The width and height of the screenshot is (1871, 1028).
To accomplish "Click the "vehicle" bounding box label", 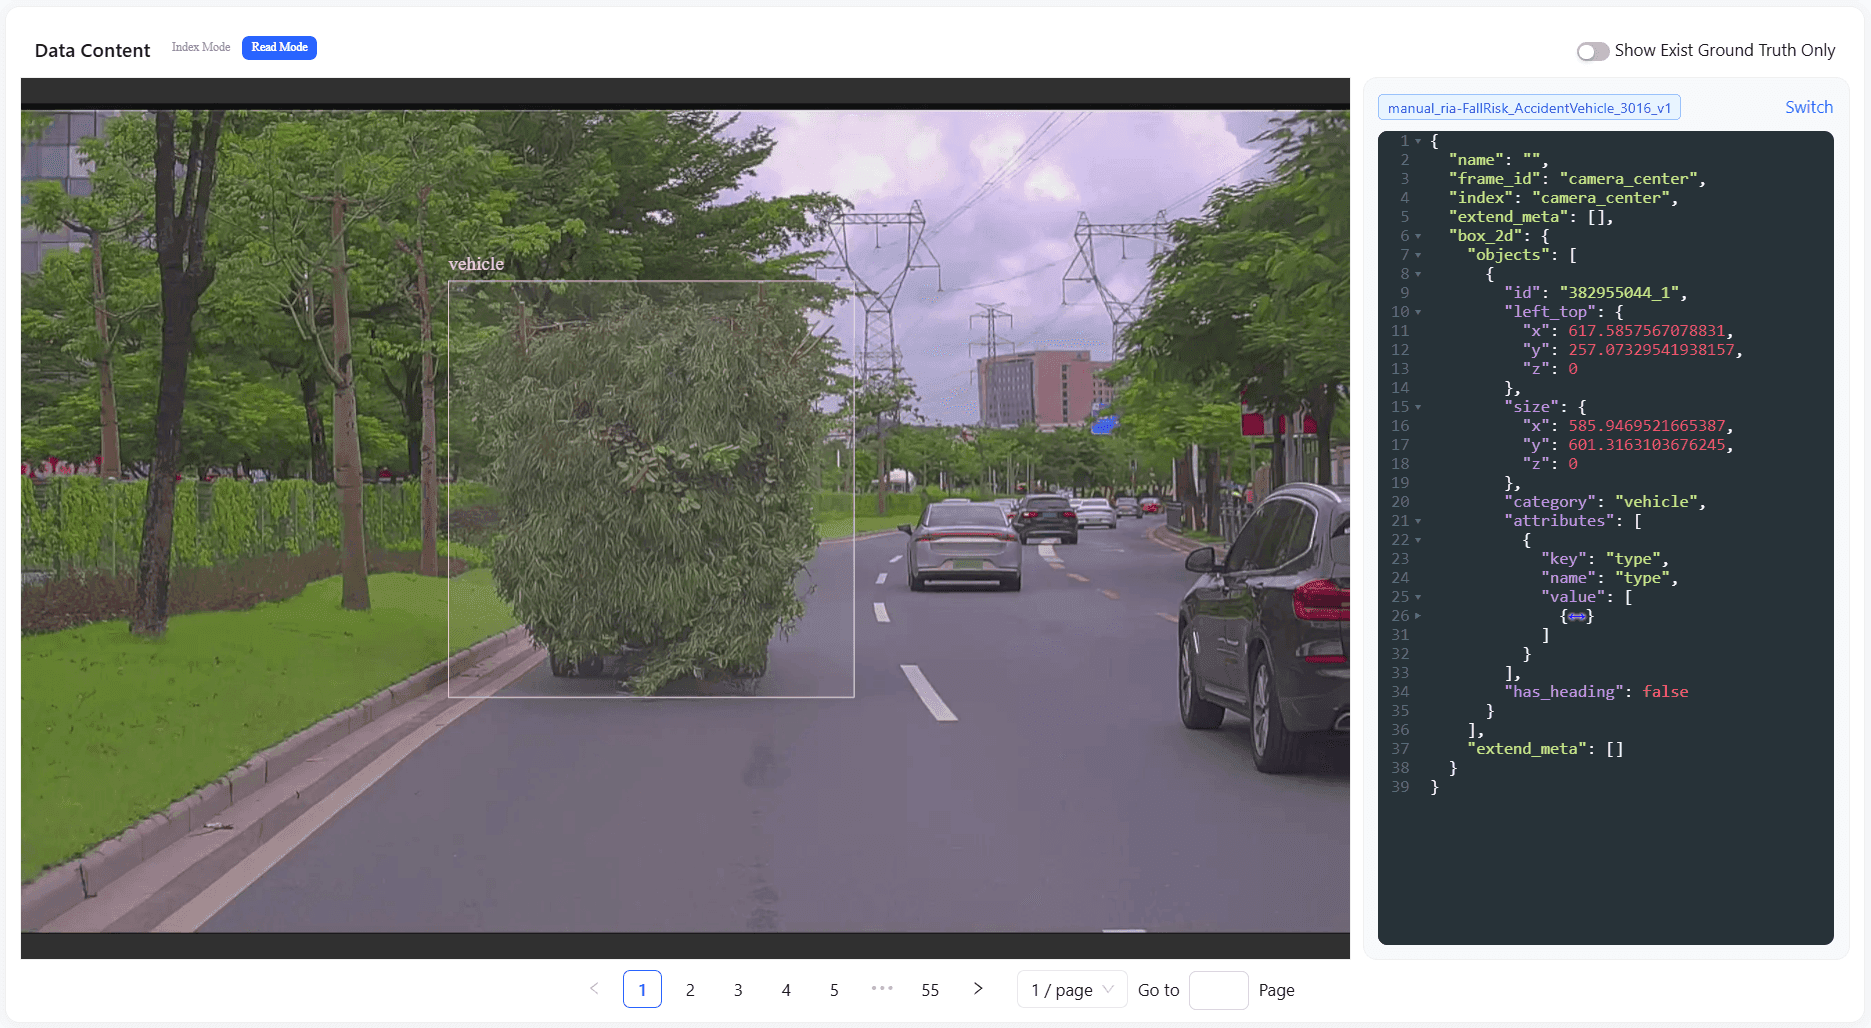I will click(x=476, y=264).
